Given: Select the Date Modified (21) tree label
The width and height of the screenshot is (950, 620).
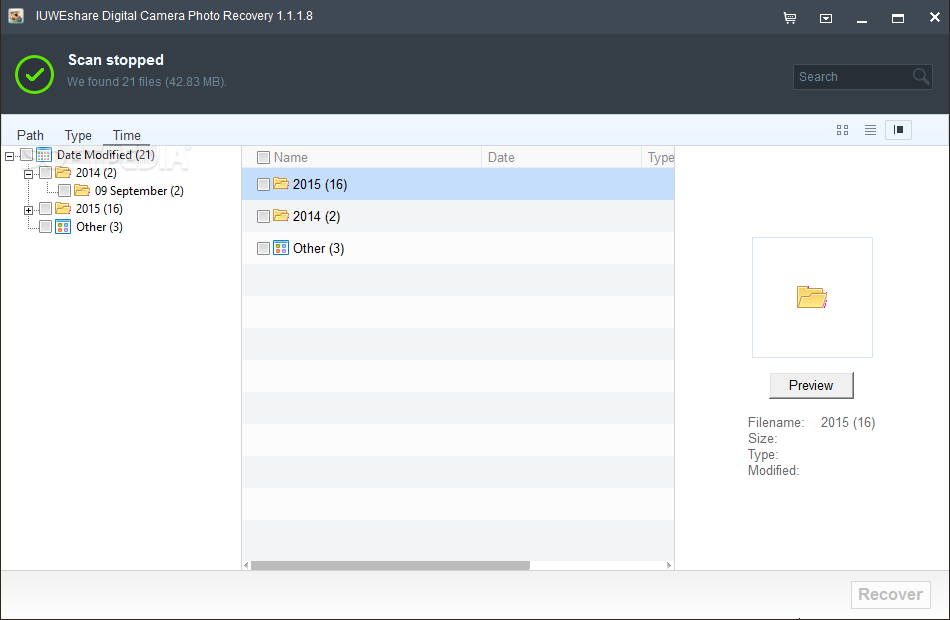Looking at the screenshot, I should tap(106, 155).
